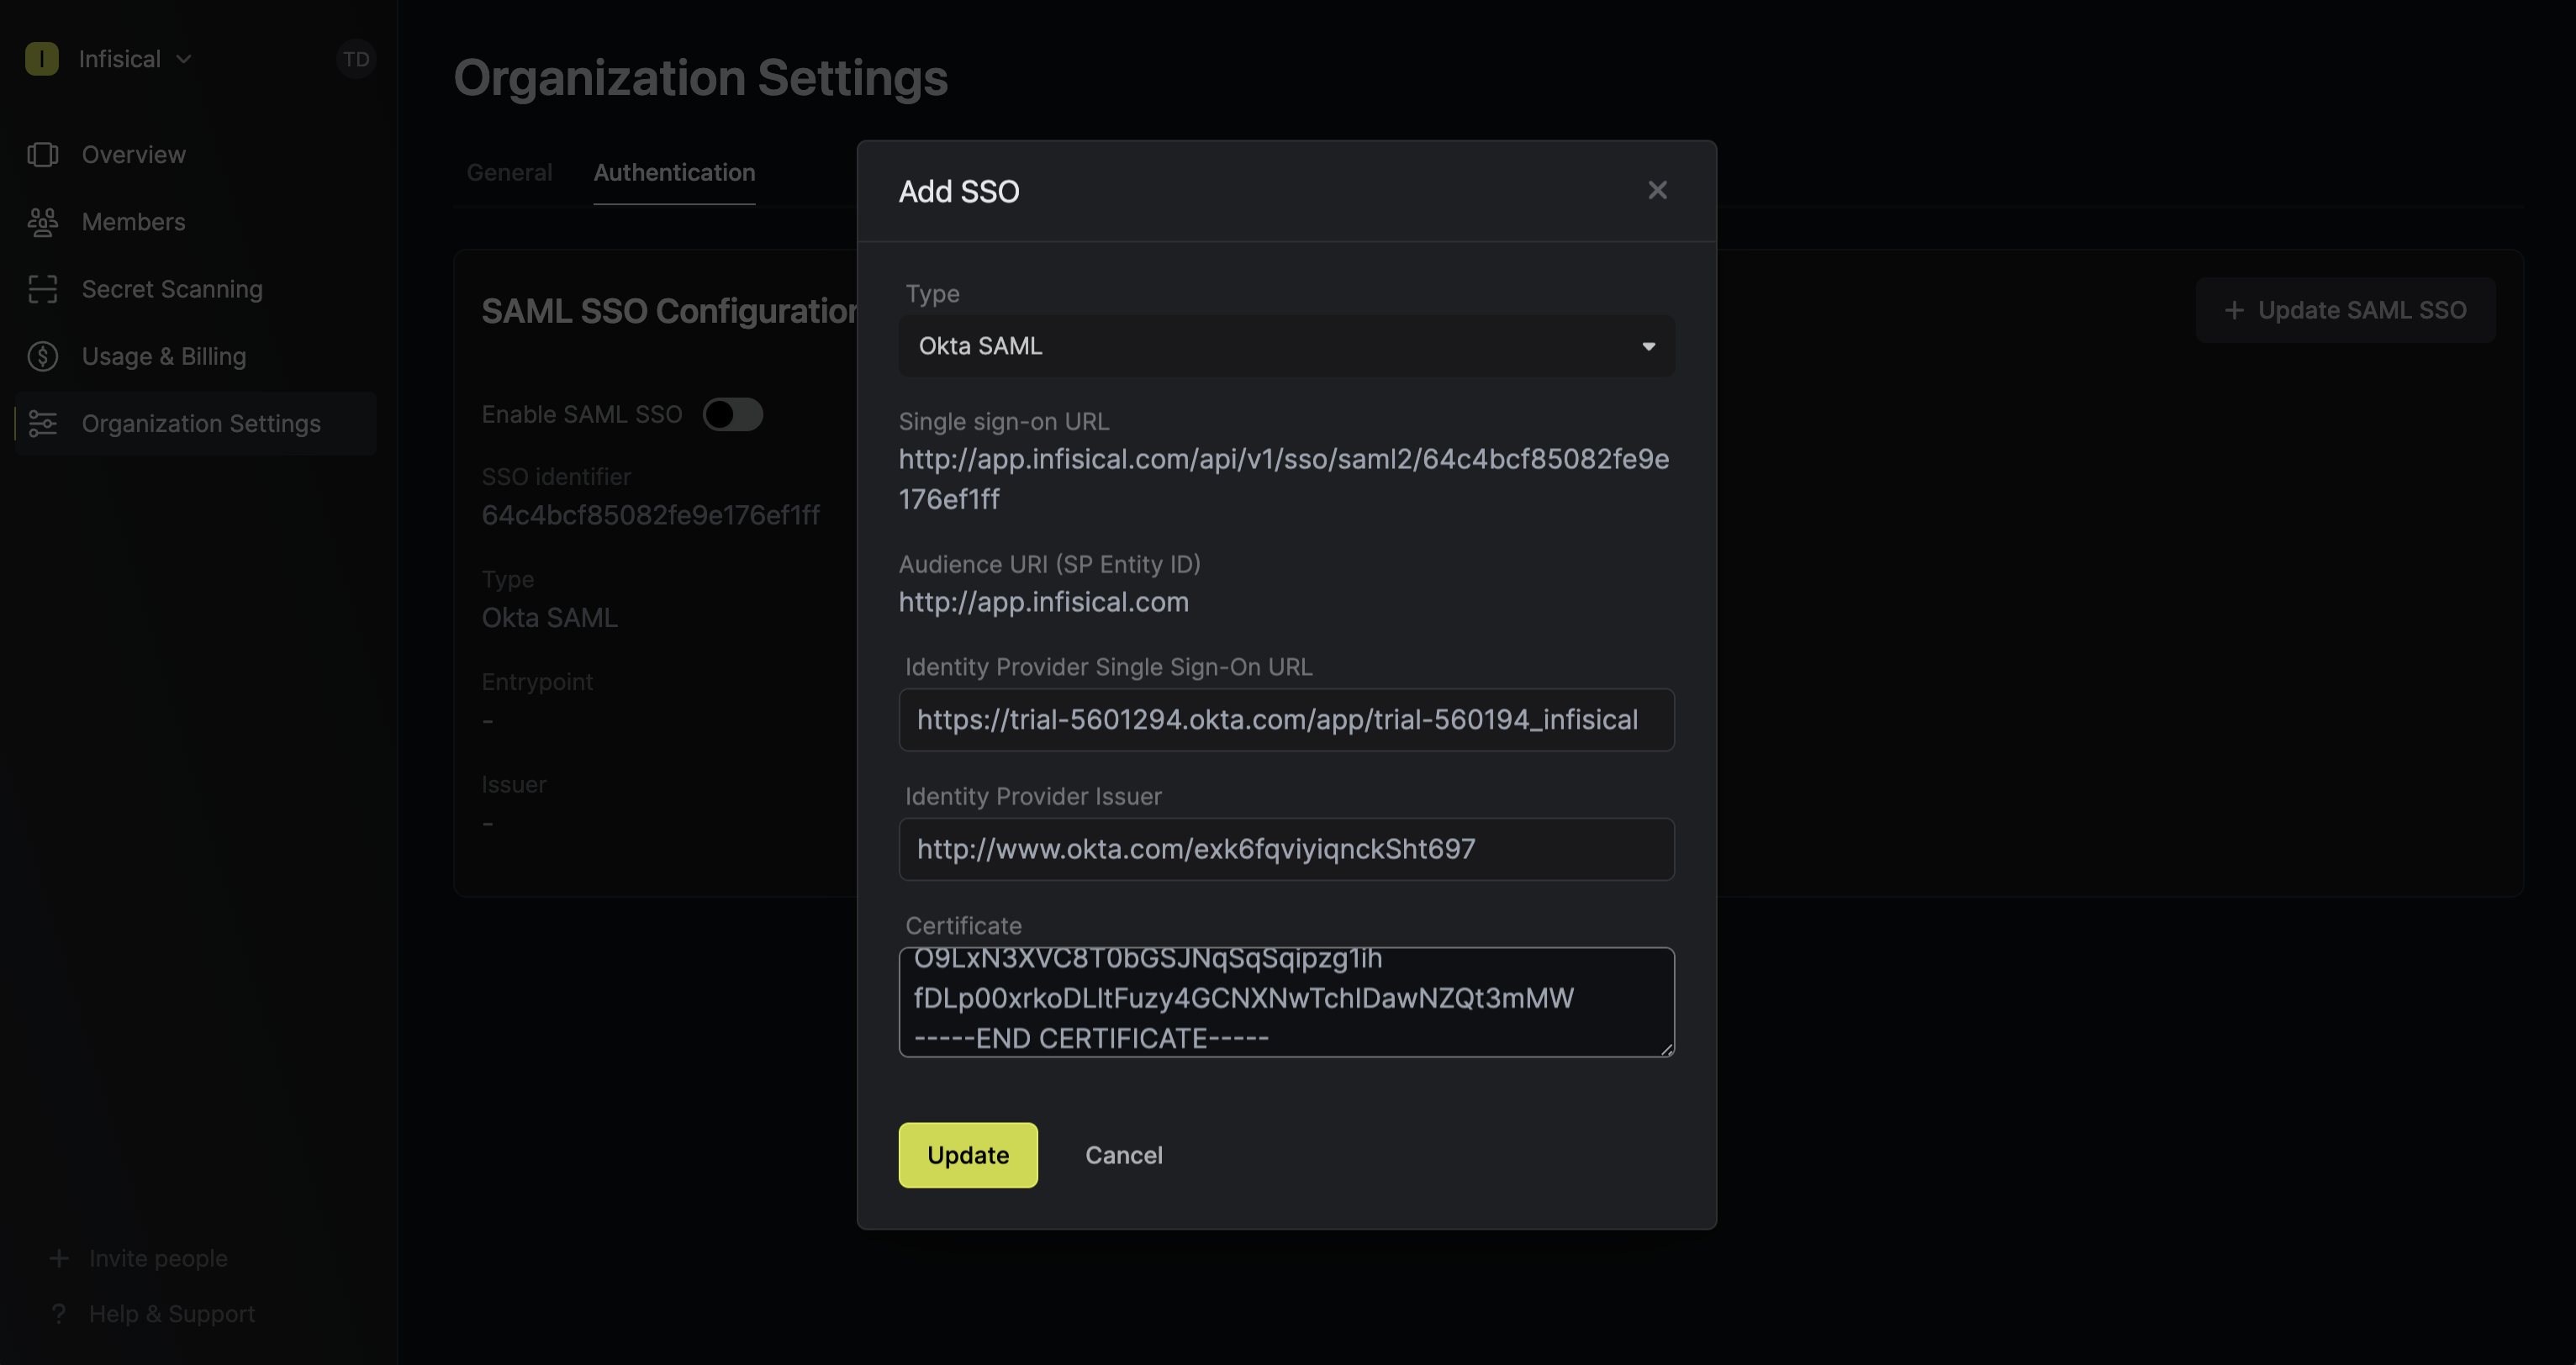The width and height of the screenshot is (2576, 1365).
Task: Open Usage & Billing in the sidebar
Action: click(x=195, y=356)
